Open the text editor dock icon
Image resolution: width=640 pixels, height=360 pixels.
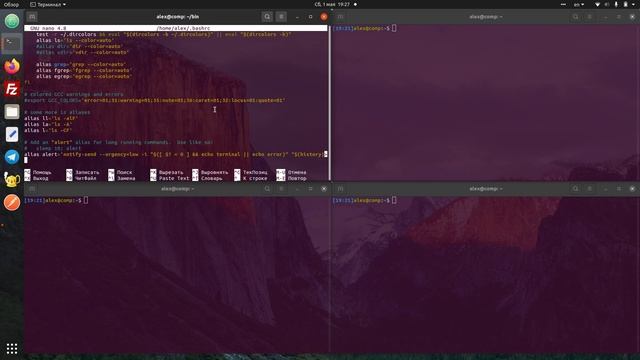(x=12, y=134)
